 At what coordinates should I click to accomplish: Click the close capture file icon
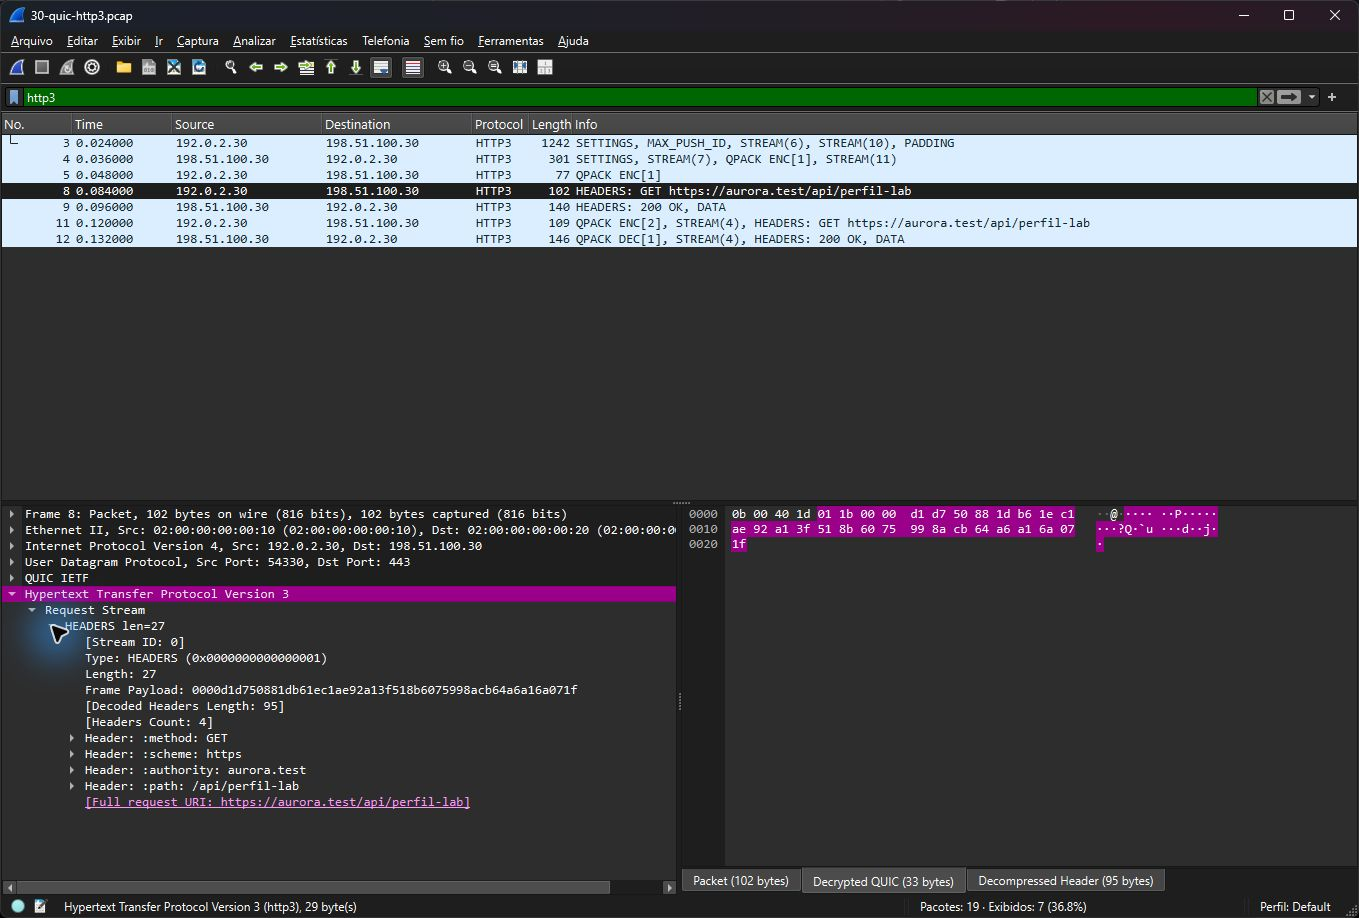(x=174, y=67)
